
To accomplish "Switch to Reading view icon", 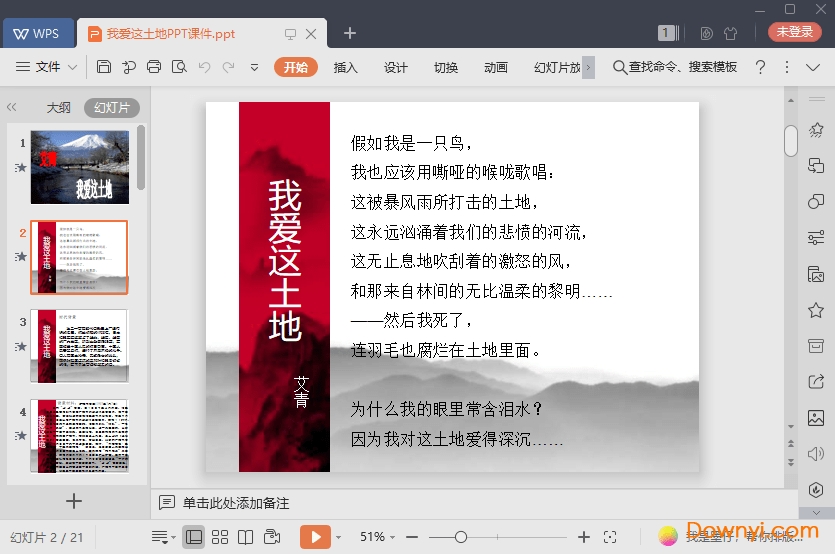I will tap(245, 537).
